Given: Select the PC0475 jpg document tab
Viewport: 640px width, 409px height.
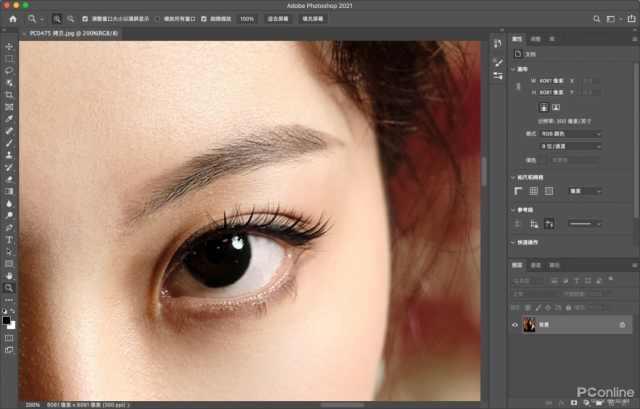Looking at the screenshot, I should point(73,33).
